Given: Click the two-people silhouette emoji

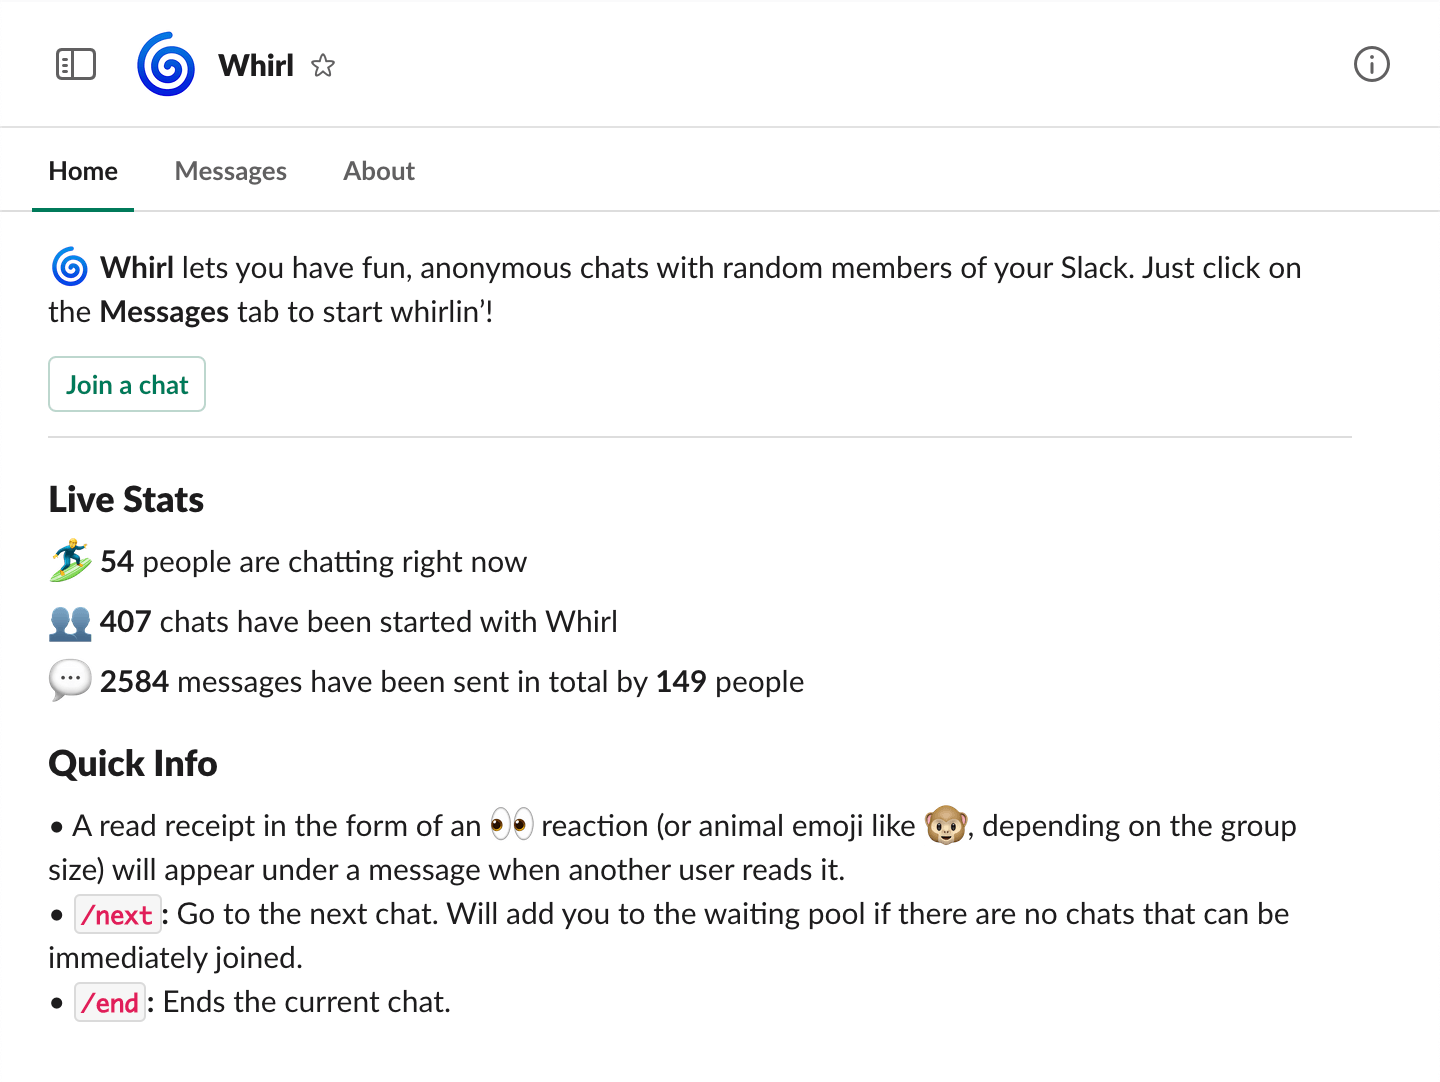Looking at the screenshot, I should [70, 622].
